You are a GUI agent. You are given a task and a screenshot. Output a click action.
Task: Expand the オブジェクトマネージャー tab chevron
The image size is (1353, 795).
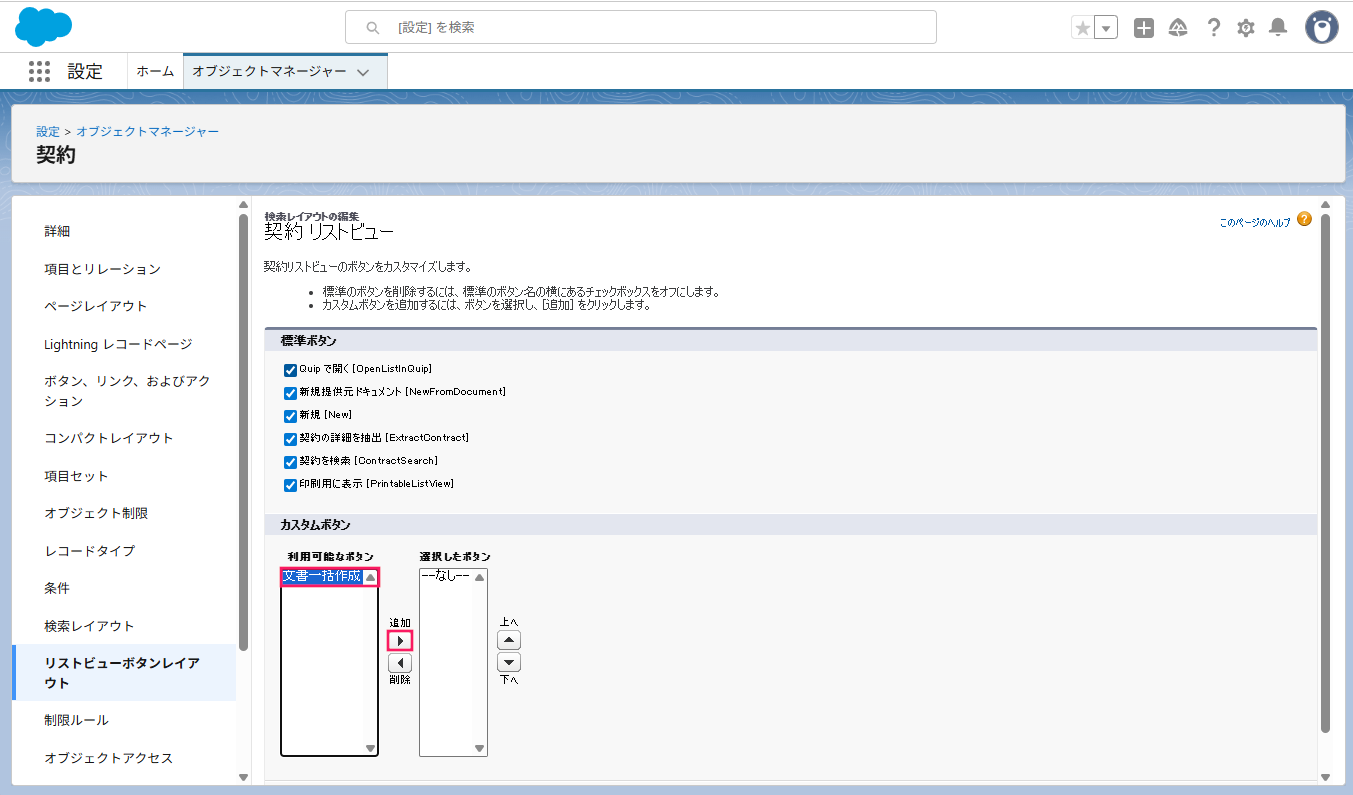[x=363, y=72]
